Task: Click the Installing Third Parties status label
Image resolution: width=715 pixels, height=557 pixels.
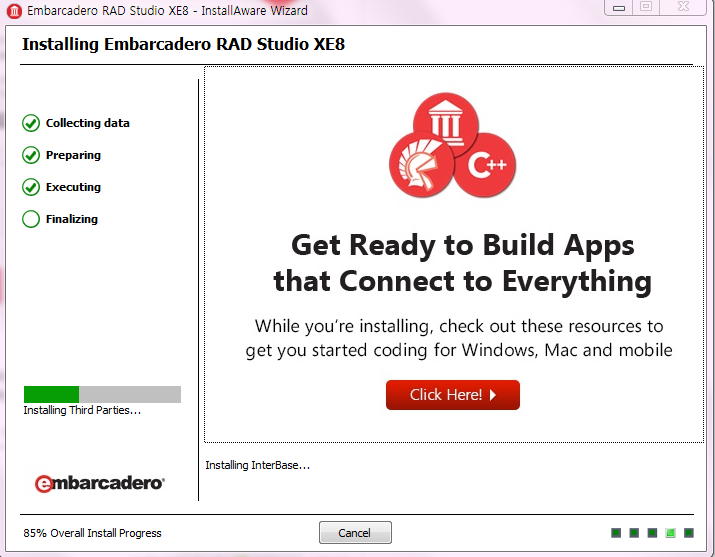Action: (x=82, y=411)
